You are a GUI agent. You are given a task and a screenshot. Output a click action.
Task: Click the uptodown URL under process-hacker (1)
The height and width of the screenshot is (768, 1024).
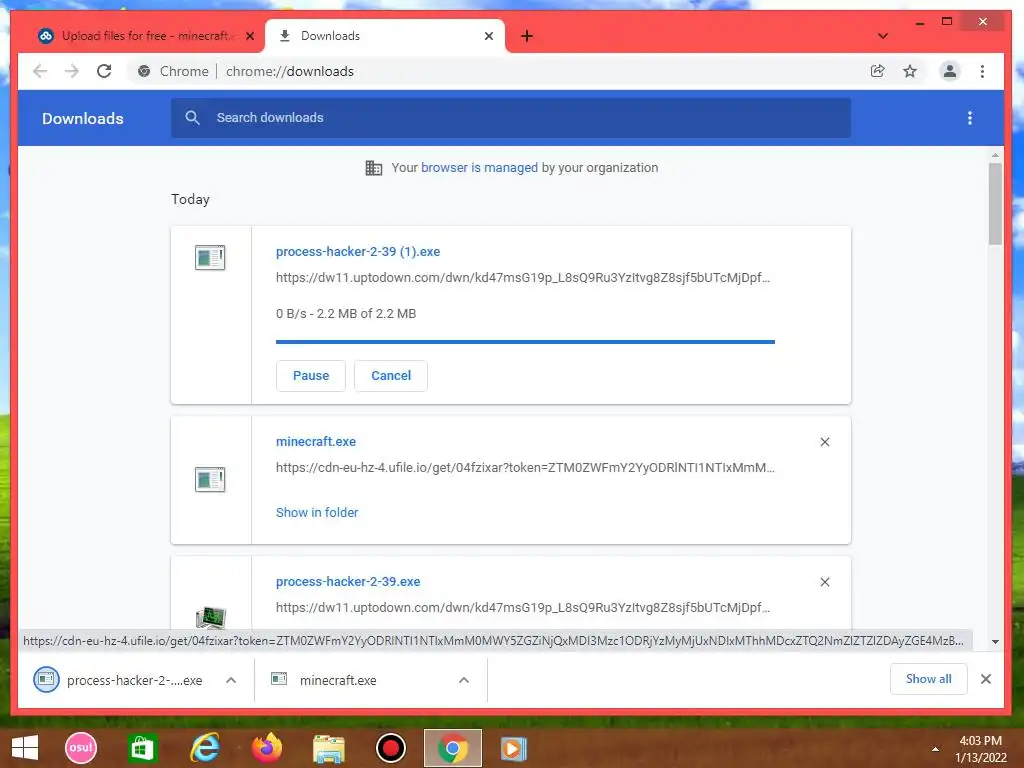[x=523, y=278]
